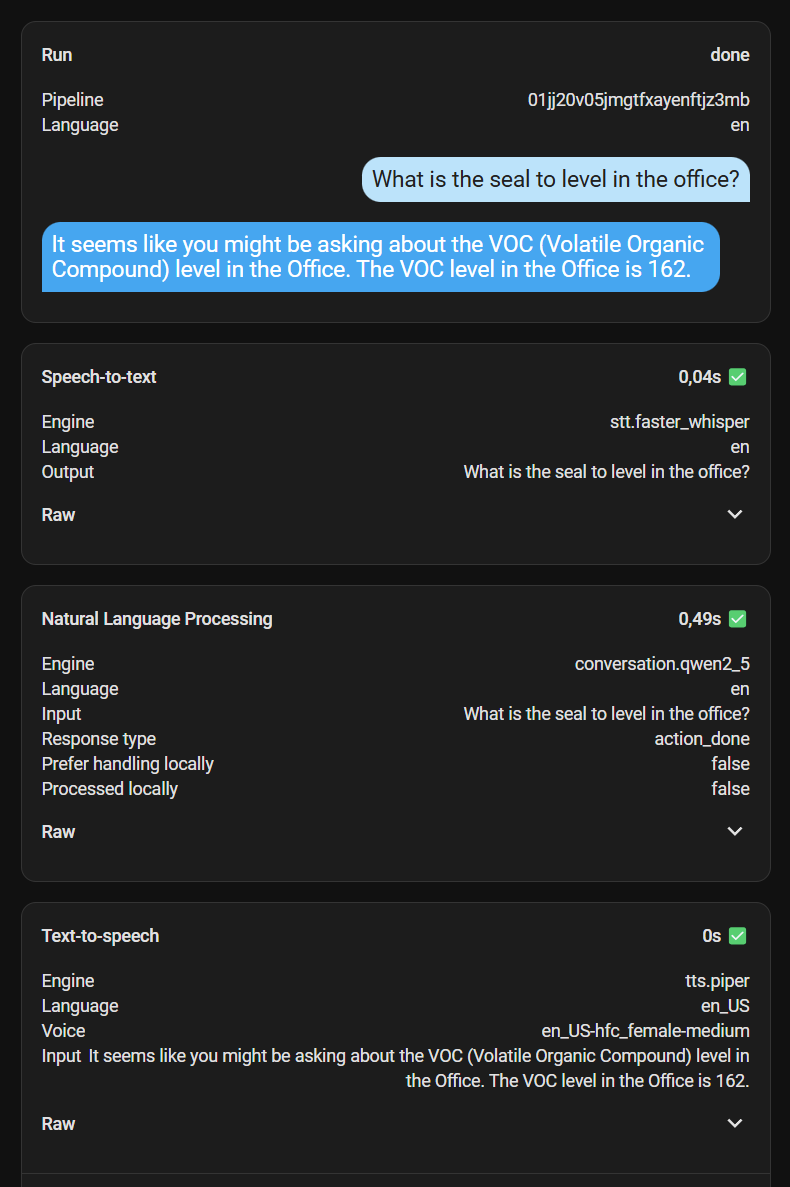Click the conversation.qwen2_5 engine value
790x1187 pixels.
tap(662, 664)
